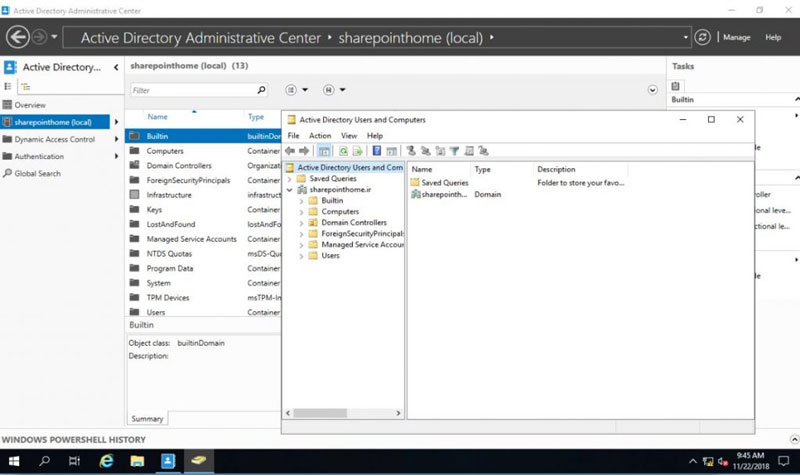Select the NTDS Quotas row
Viewport: 800px width, 475px height.
point(204,254)
